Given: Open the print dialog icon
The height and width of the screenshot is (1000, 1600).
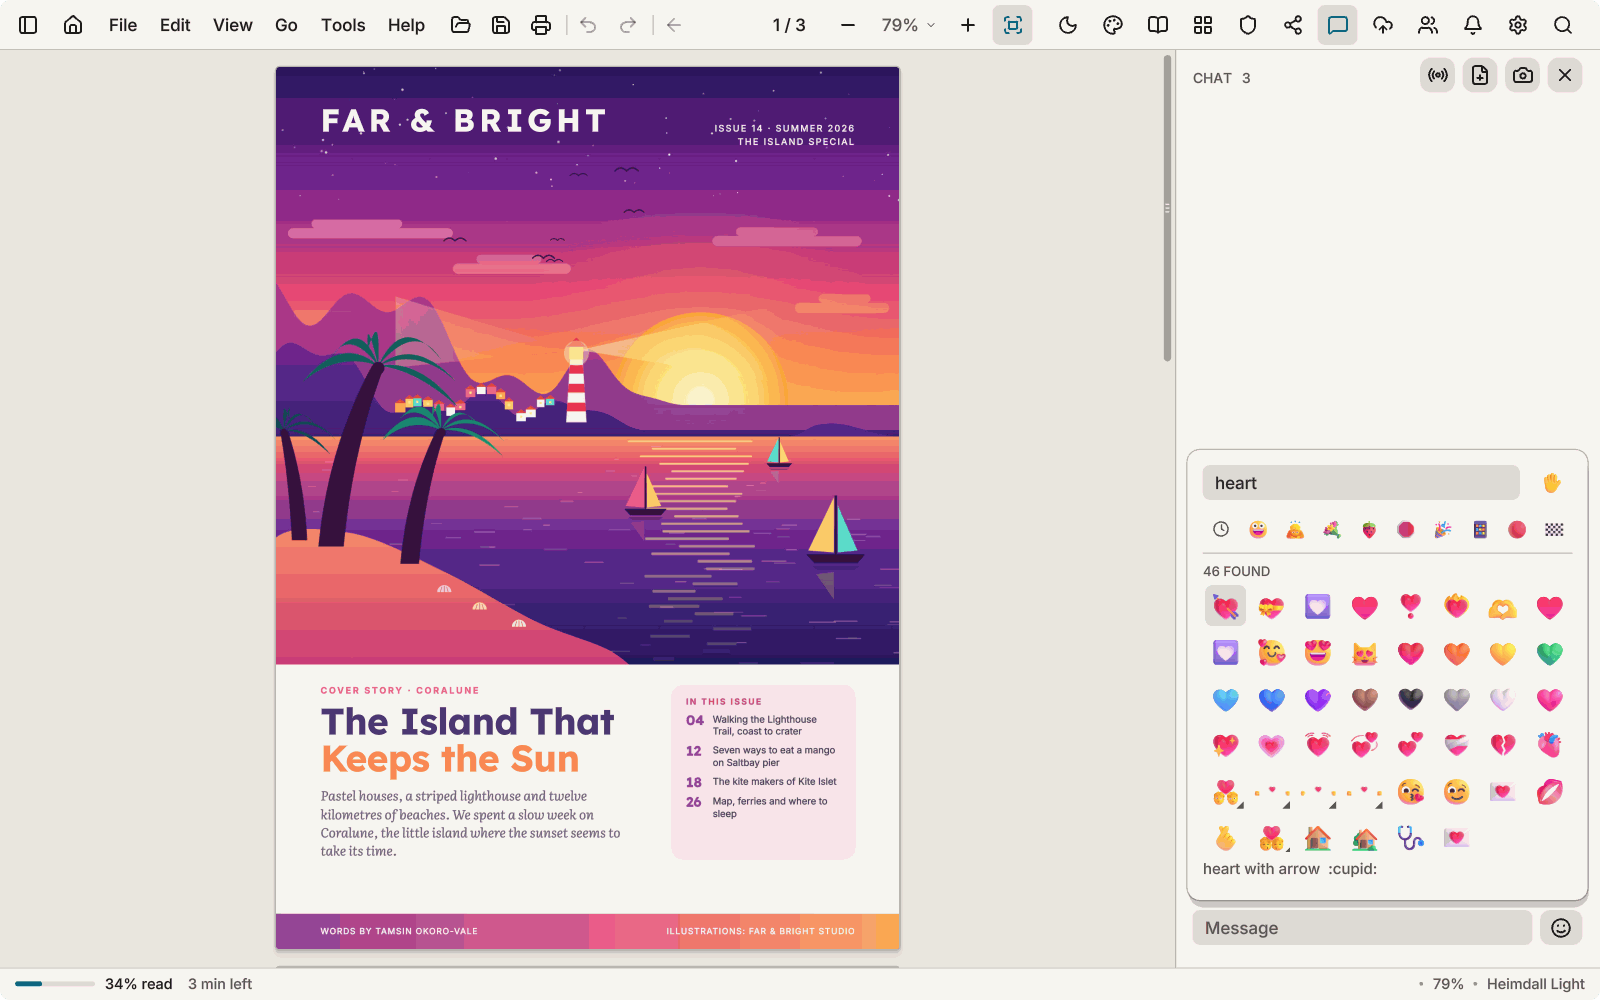Looking at the screenshot, I should 541,25.
